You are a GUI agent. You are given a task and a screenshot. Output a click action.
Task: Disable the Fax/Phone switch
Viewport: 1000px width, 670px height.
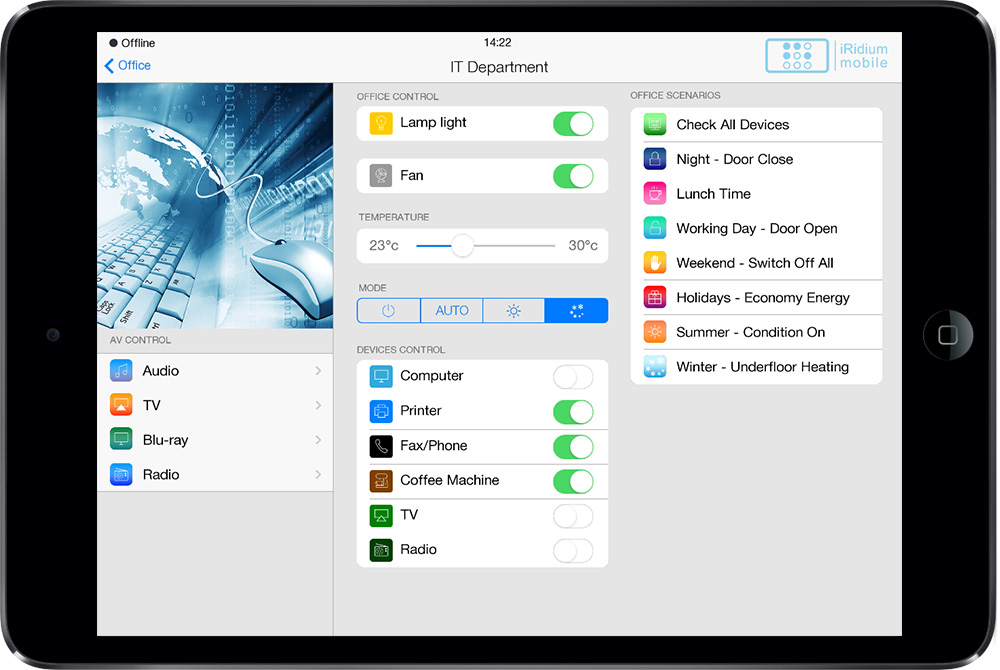pos(573,446)
